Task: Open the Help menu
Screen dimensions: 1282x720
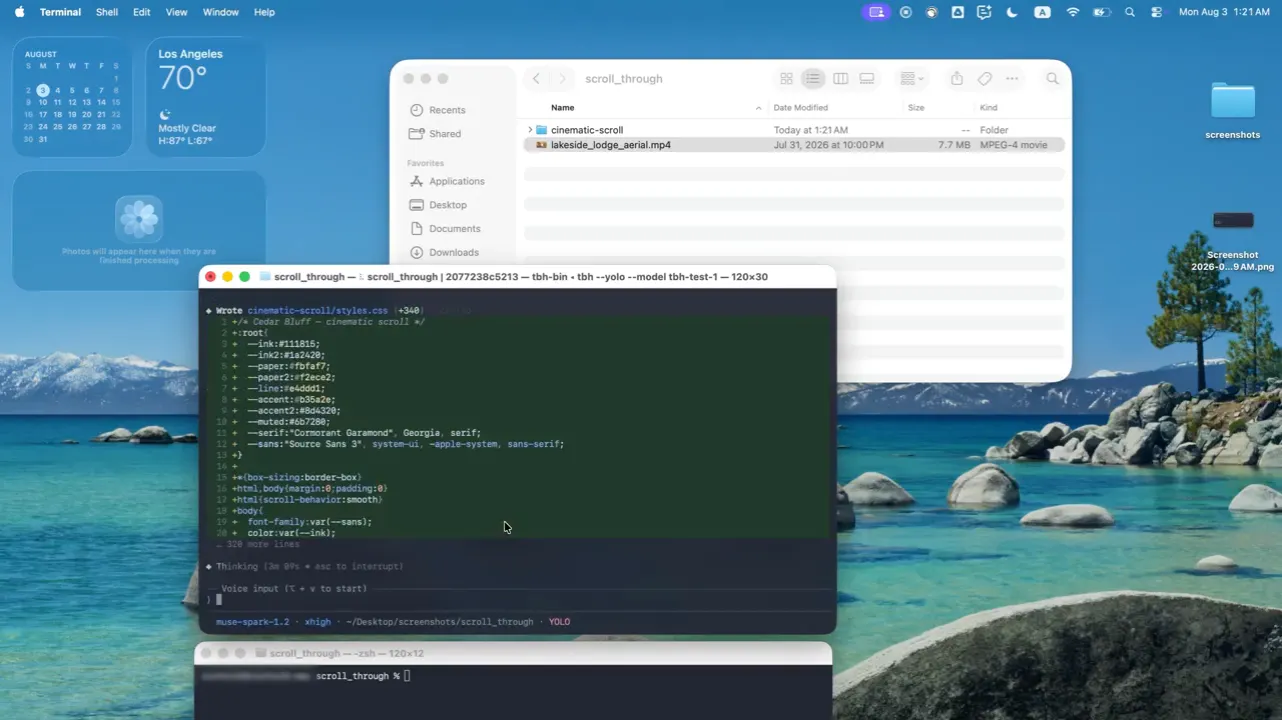Action: [x=264, y=12]
